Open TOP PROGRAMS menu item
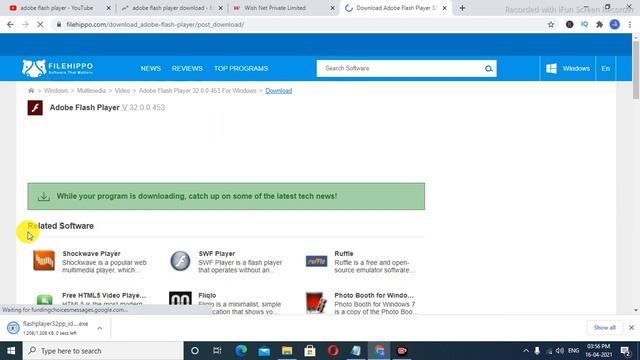Image resolution: width=640 pixels, height=360 pixels. pos(241,69)
